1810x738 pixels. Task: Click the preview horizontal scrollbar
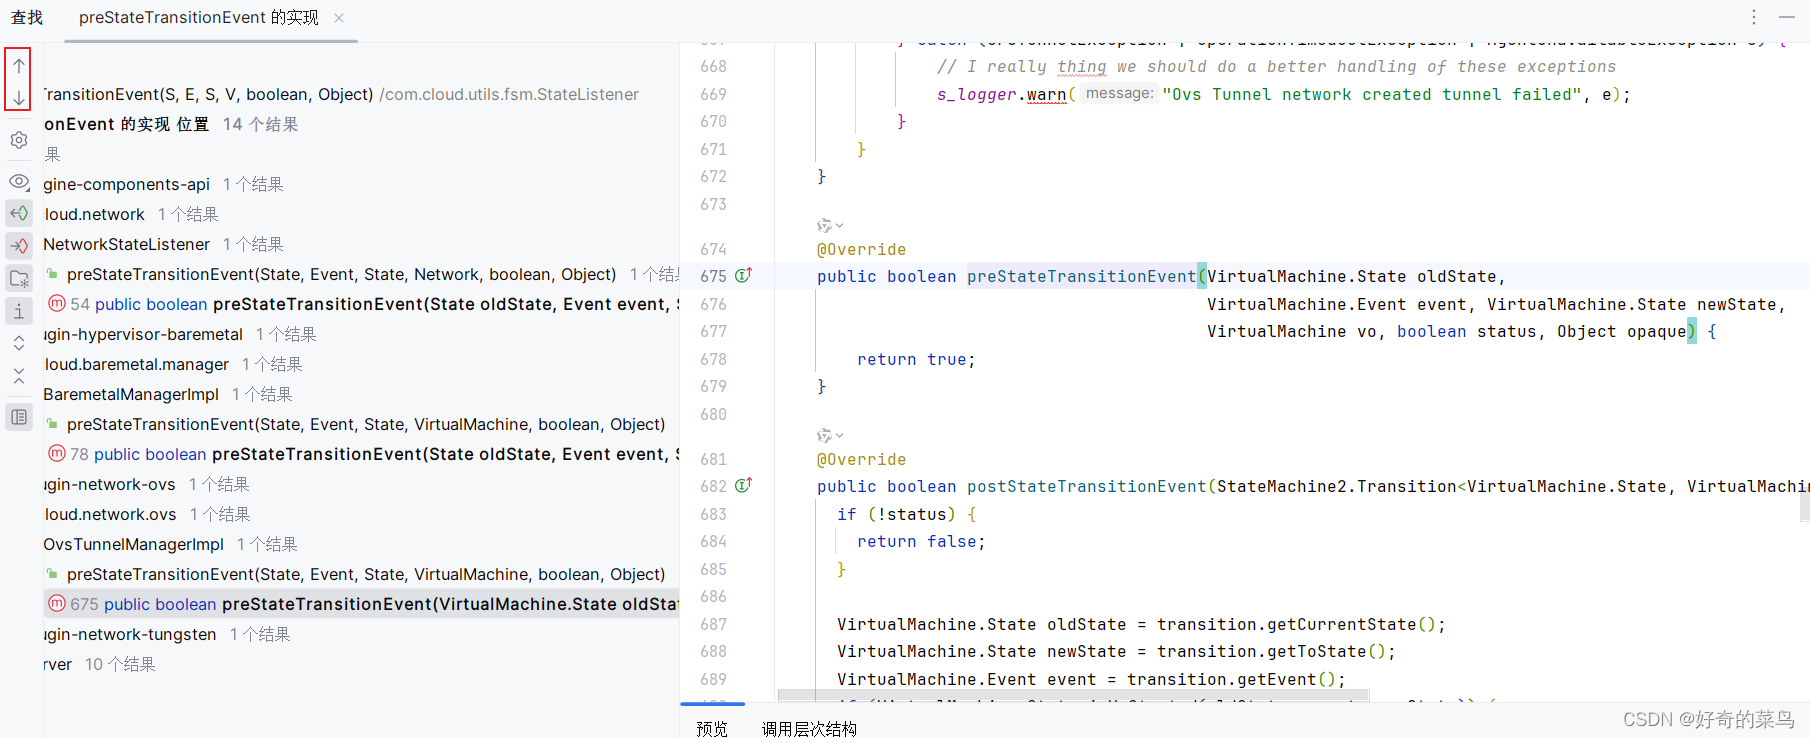[1073, 695]
